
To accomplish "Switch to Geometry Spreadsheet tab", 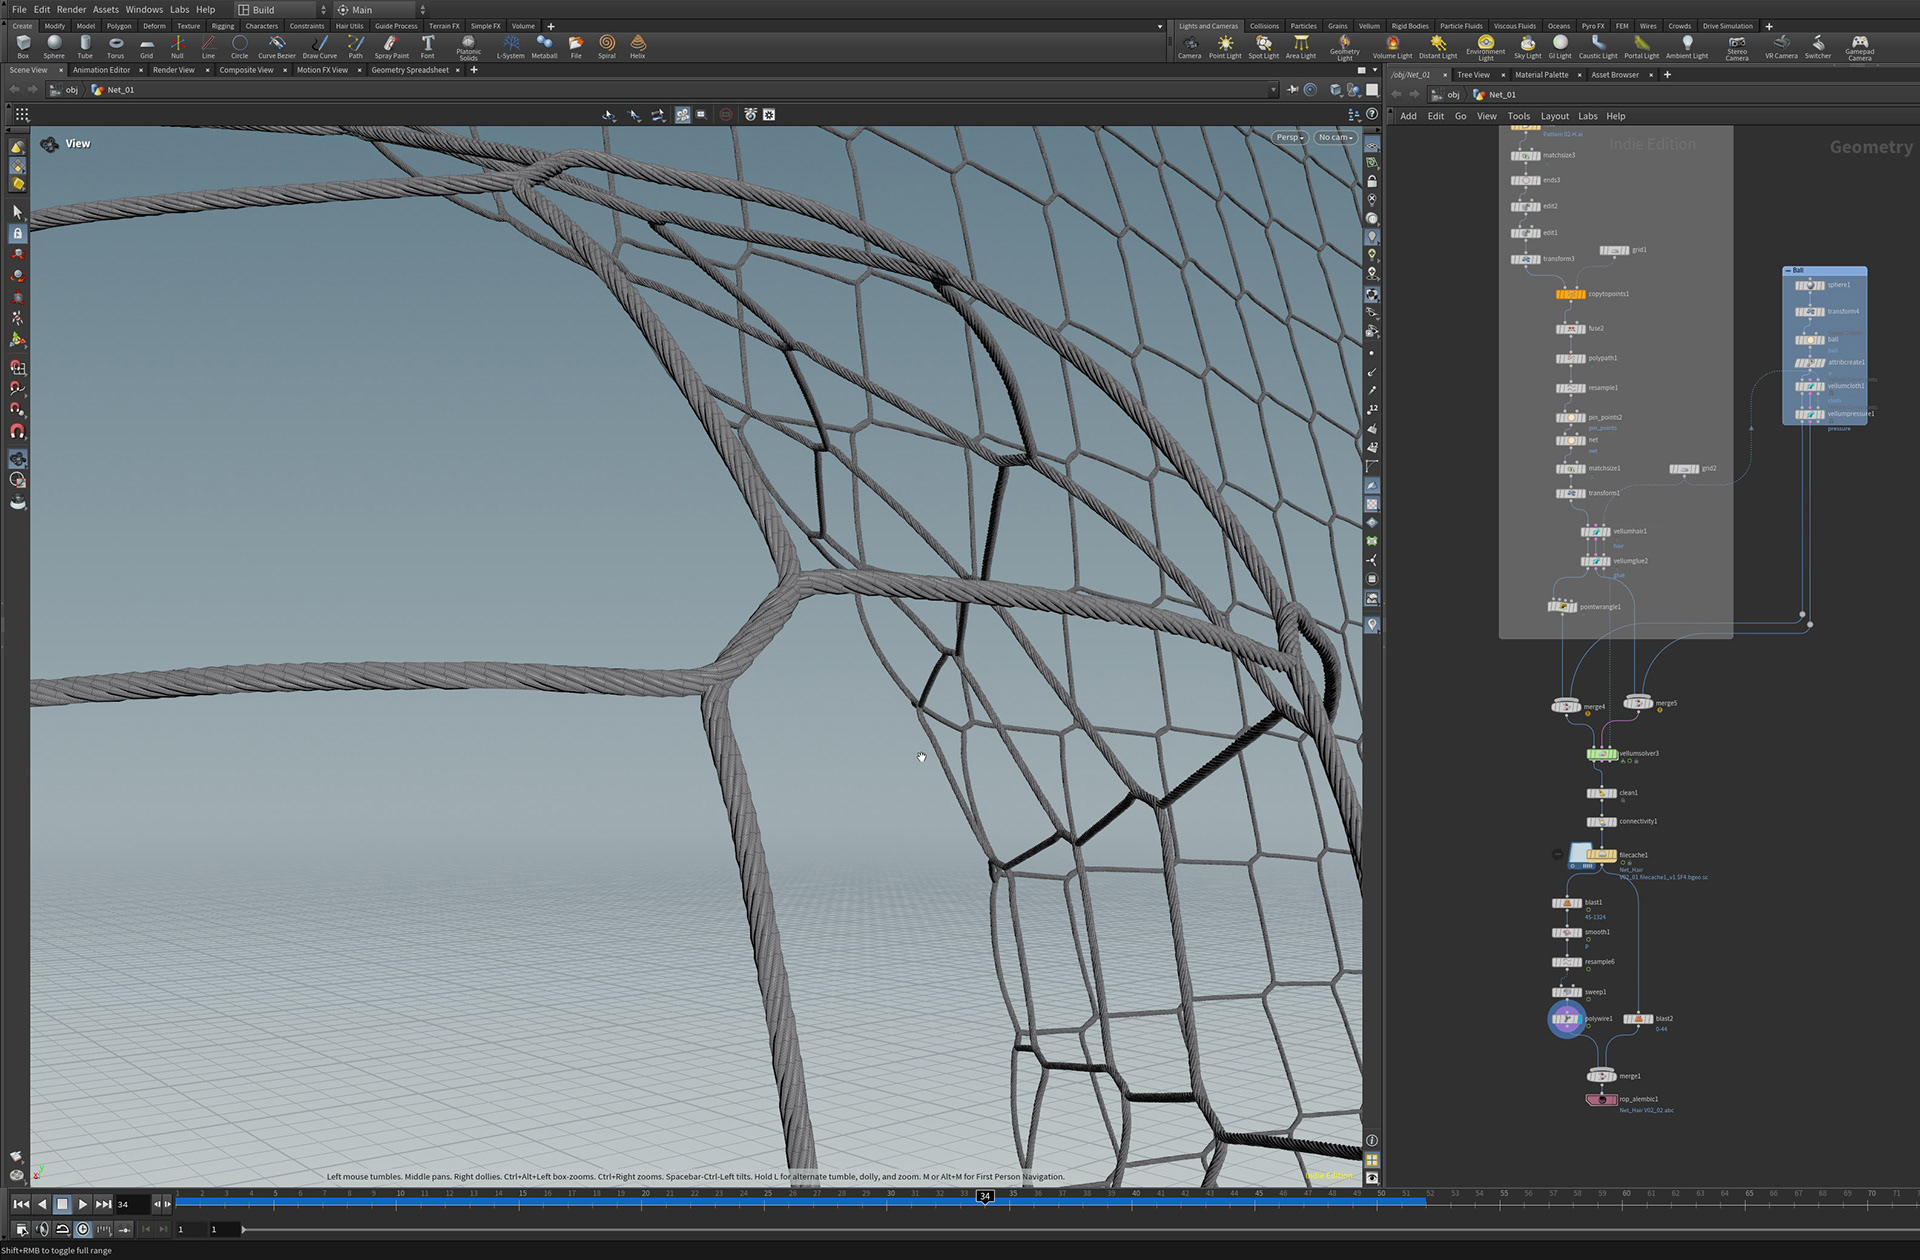I will 409,70.
